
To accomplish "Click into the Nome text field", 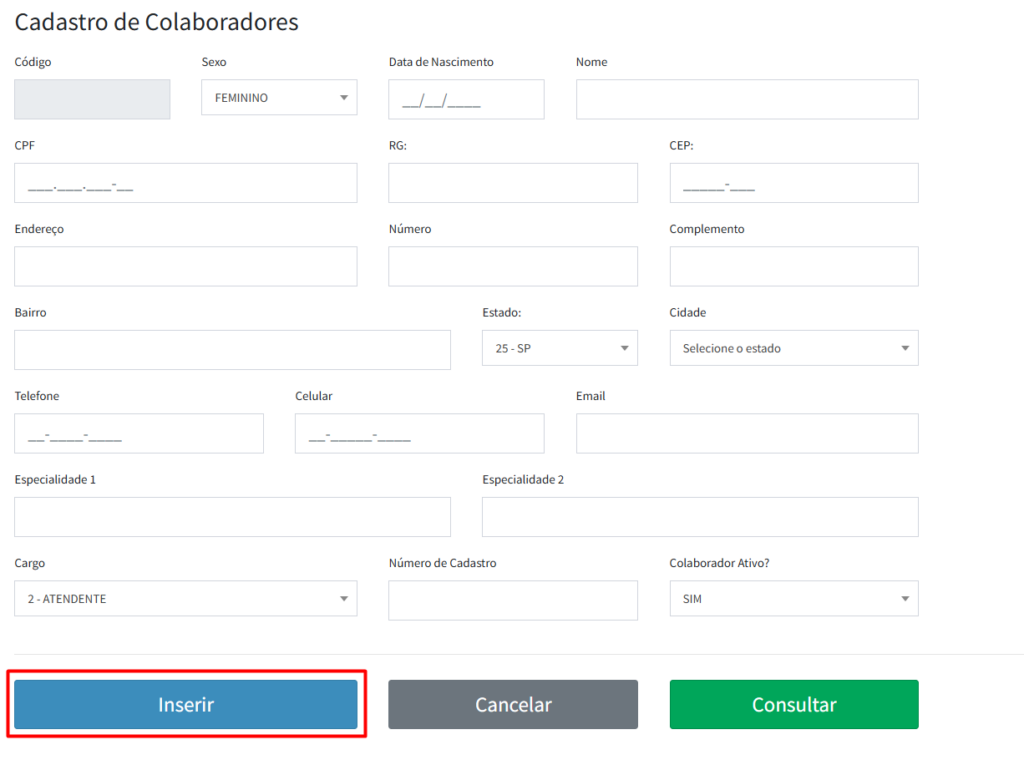I will (746, 99).
